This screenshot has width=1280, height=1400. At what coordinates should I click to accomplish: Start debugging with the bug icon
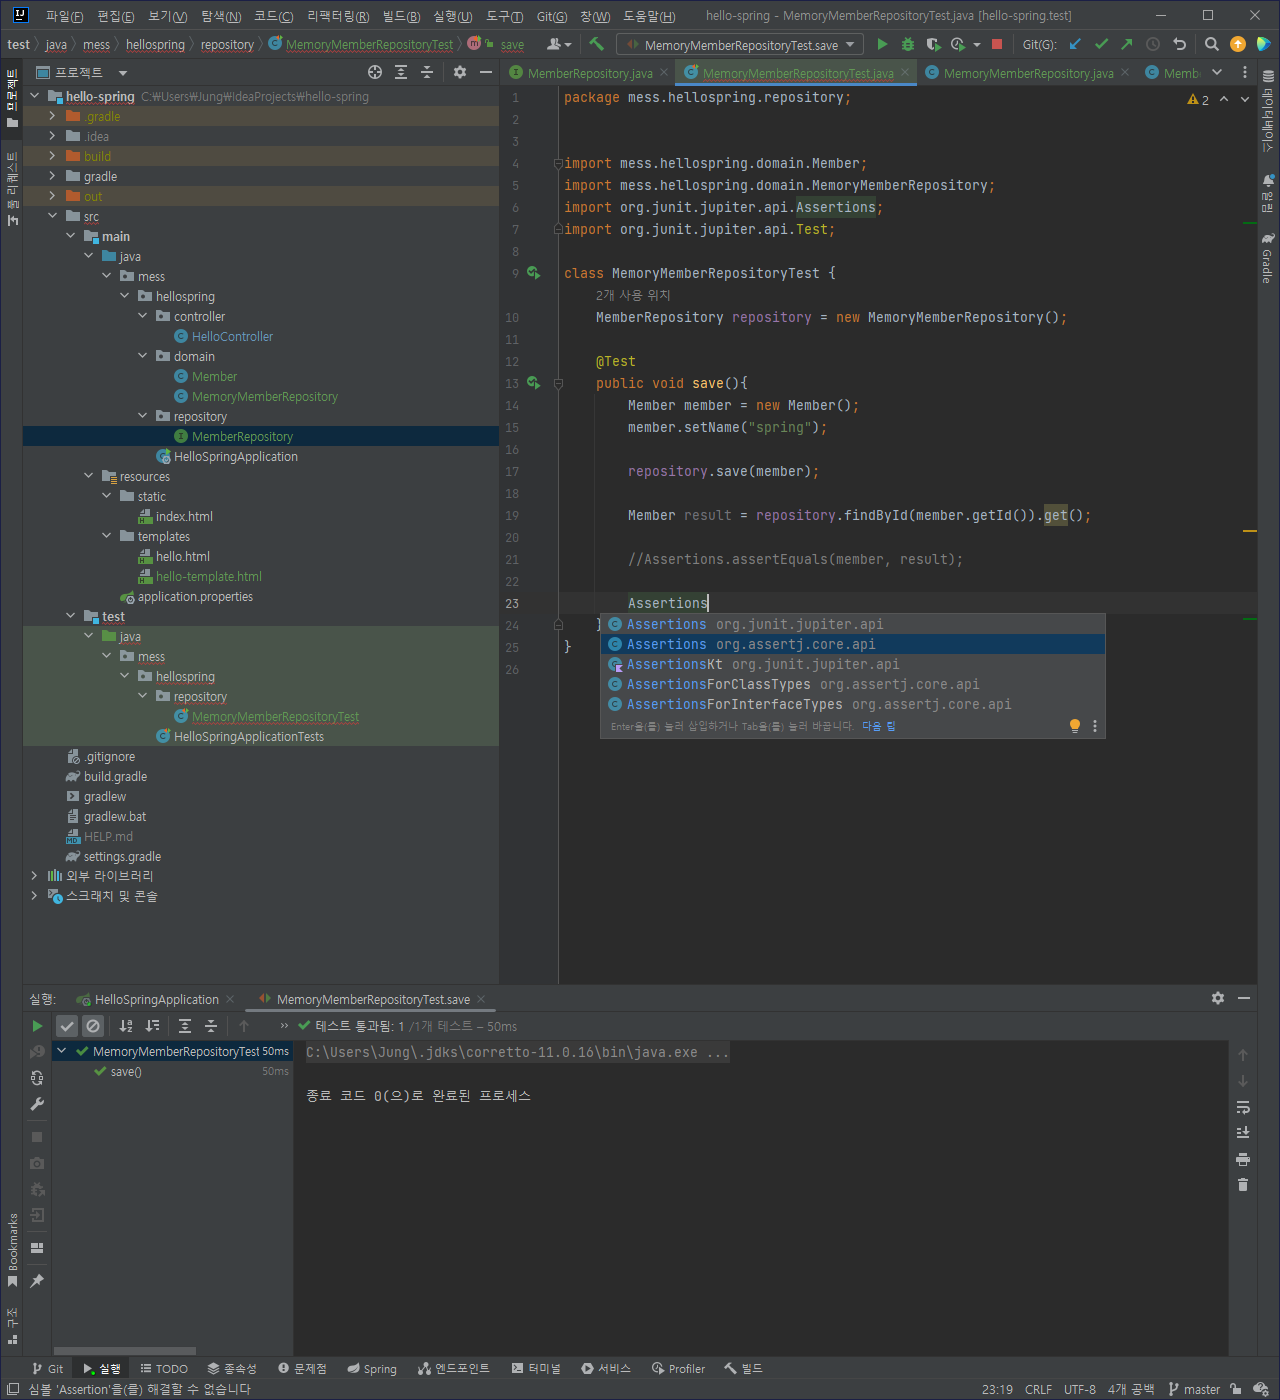tap(908, 44)
